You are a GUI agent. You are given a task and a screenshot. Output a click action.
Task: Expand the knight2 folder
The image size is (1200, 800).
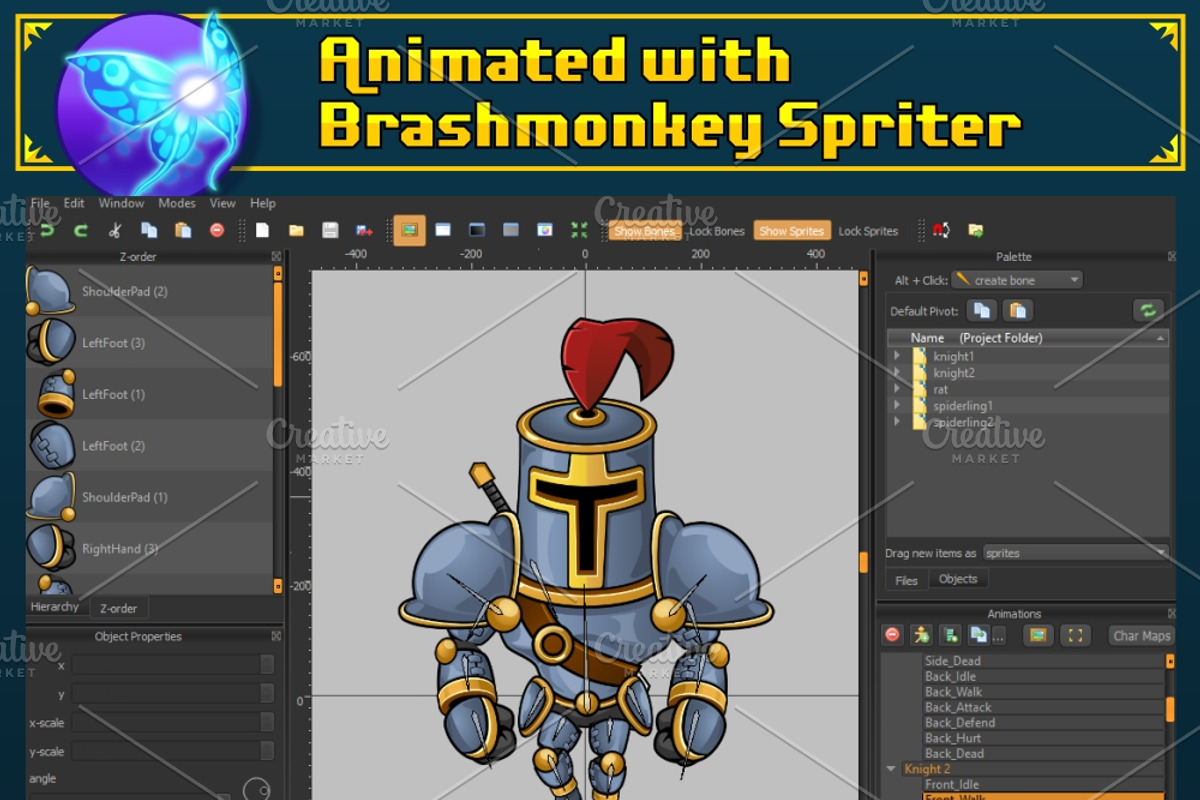point(897,373)
